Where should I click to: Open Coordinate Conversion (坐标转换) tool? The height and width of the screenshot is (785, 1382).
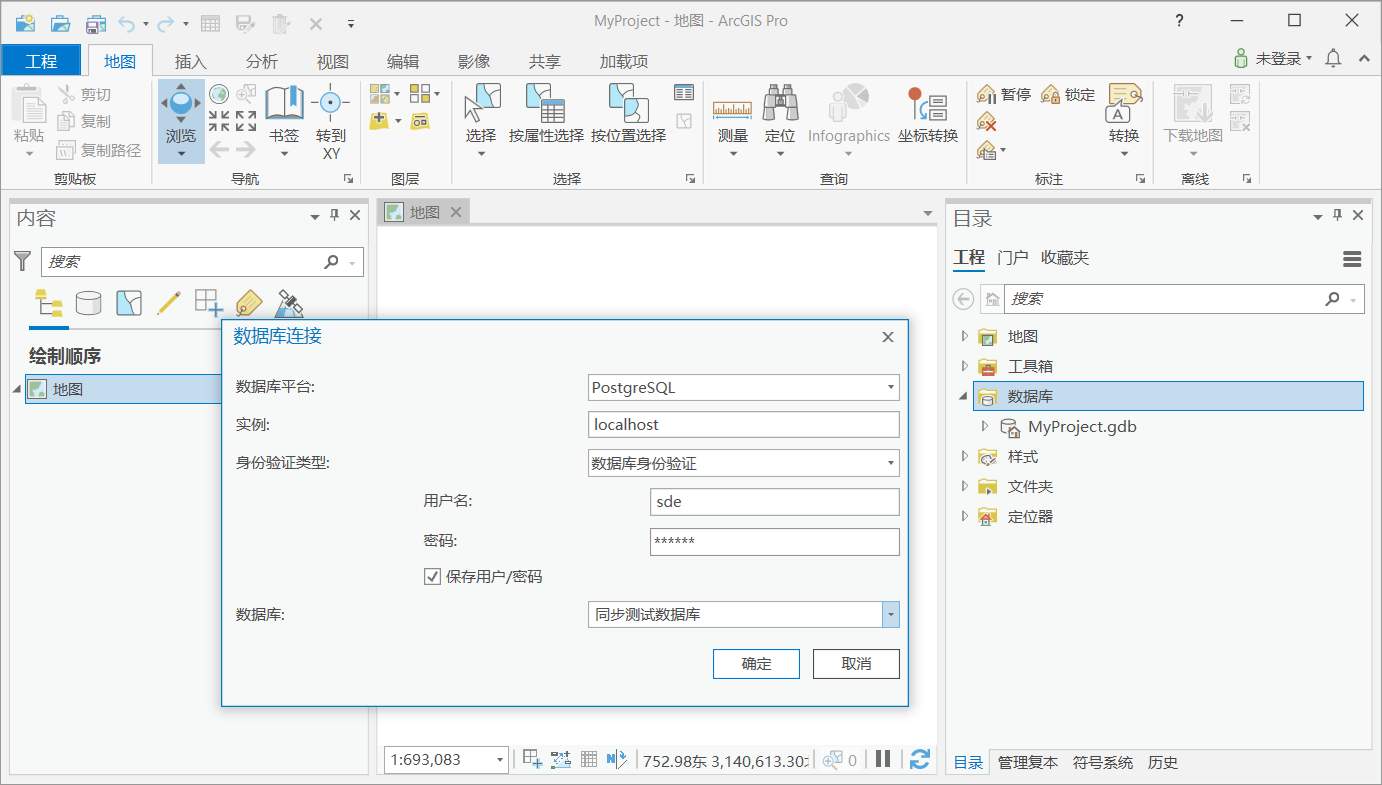[x=927, y=113]
